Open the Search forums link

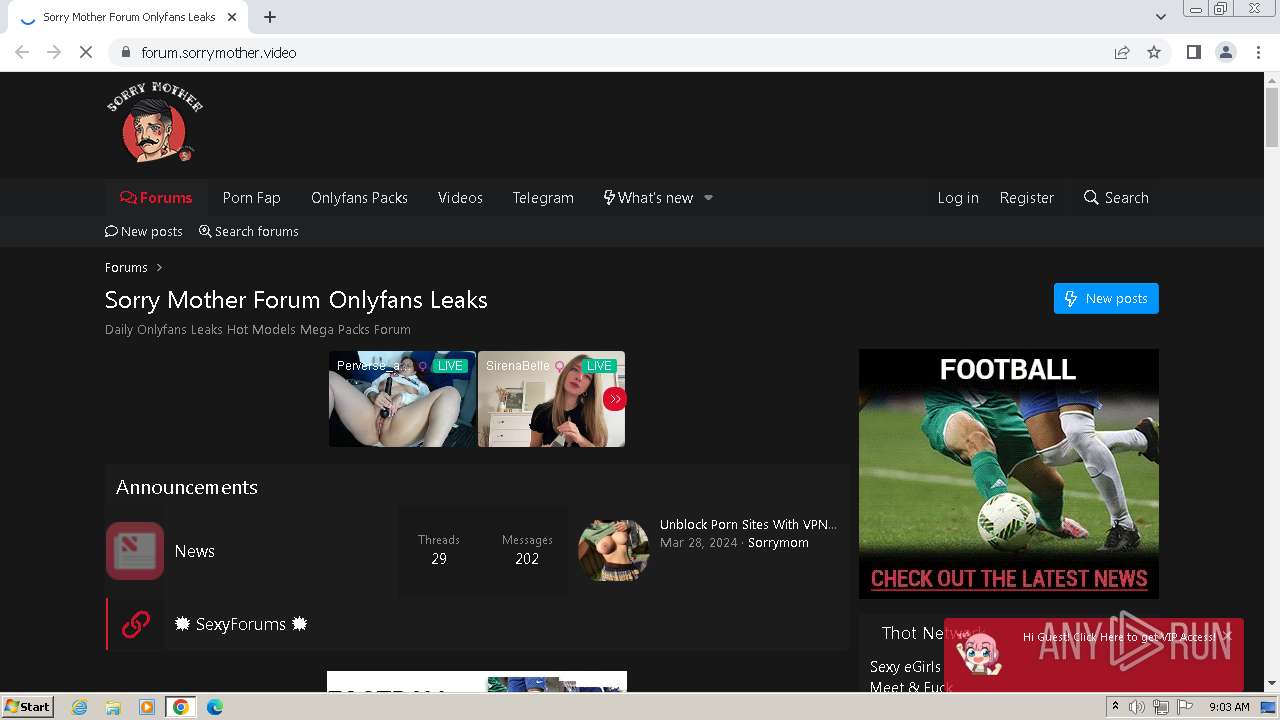pos(249,231)
